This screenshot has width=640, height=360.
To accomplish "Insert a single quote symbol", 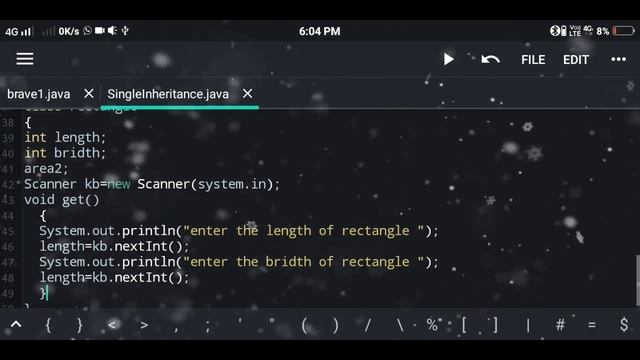I will 240,322.
